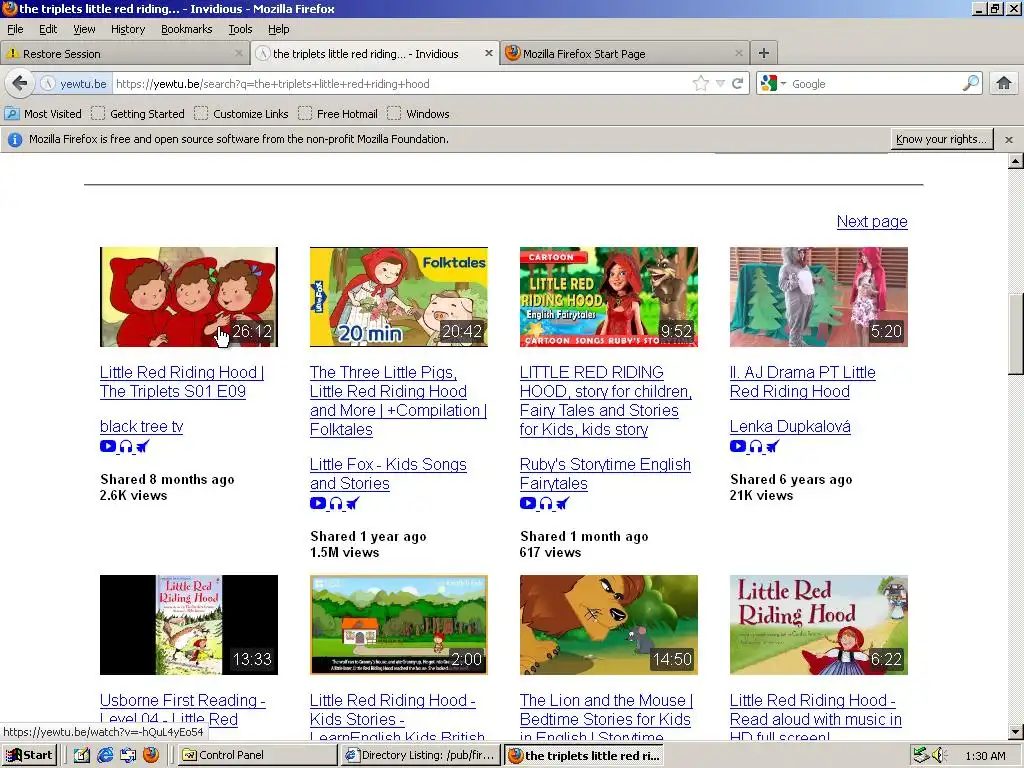Click Know your rights button

pyautogui.click(x=941, y=139)
